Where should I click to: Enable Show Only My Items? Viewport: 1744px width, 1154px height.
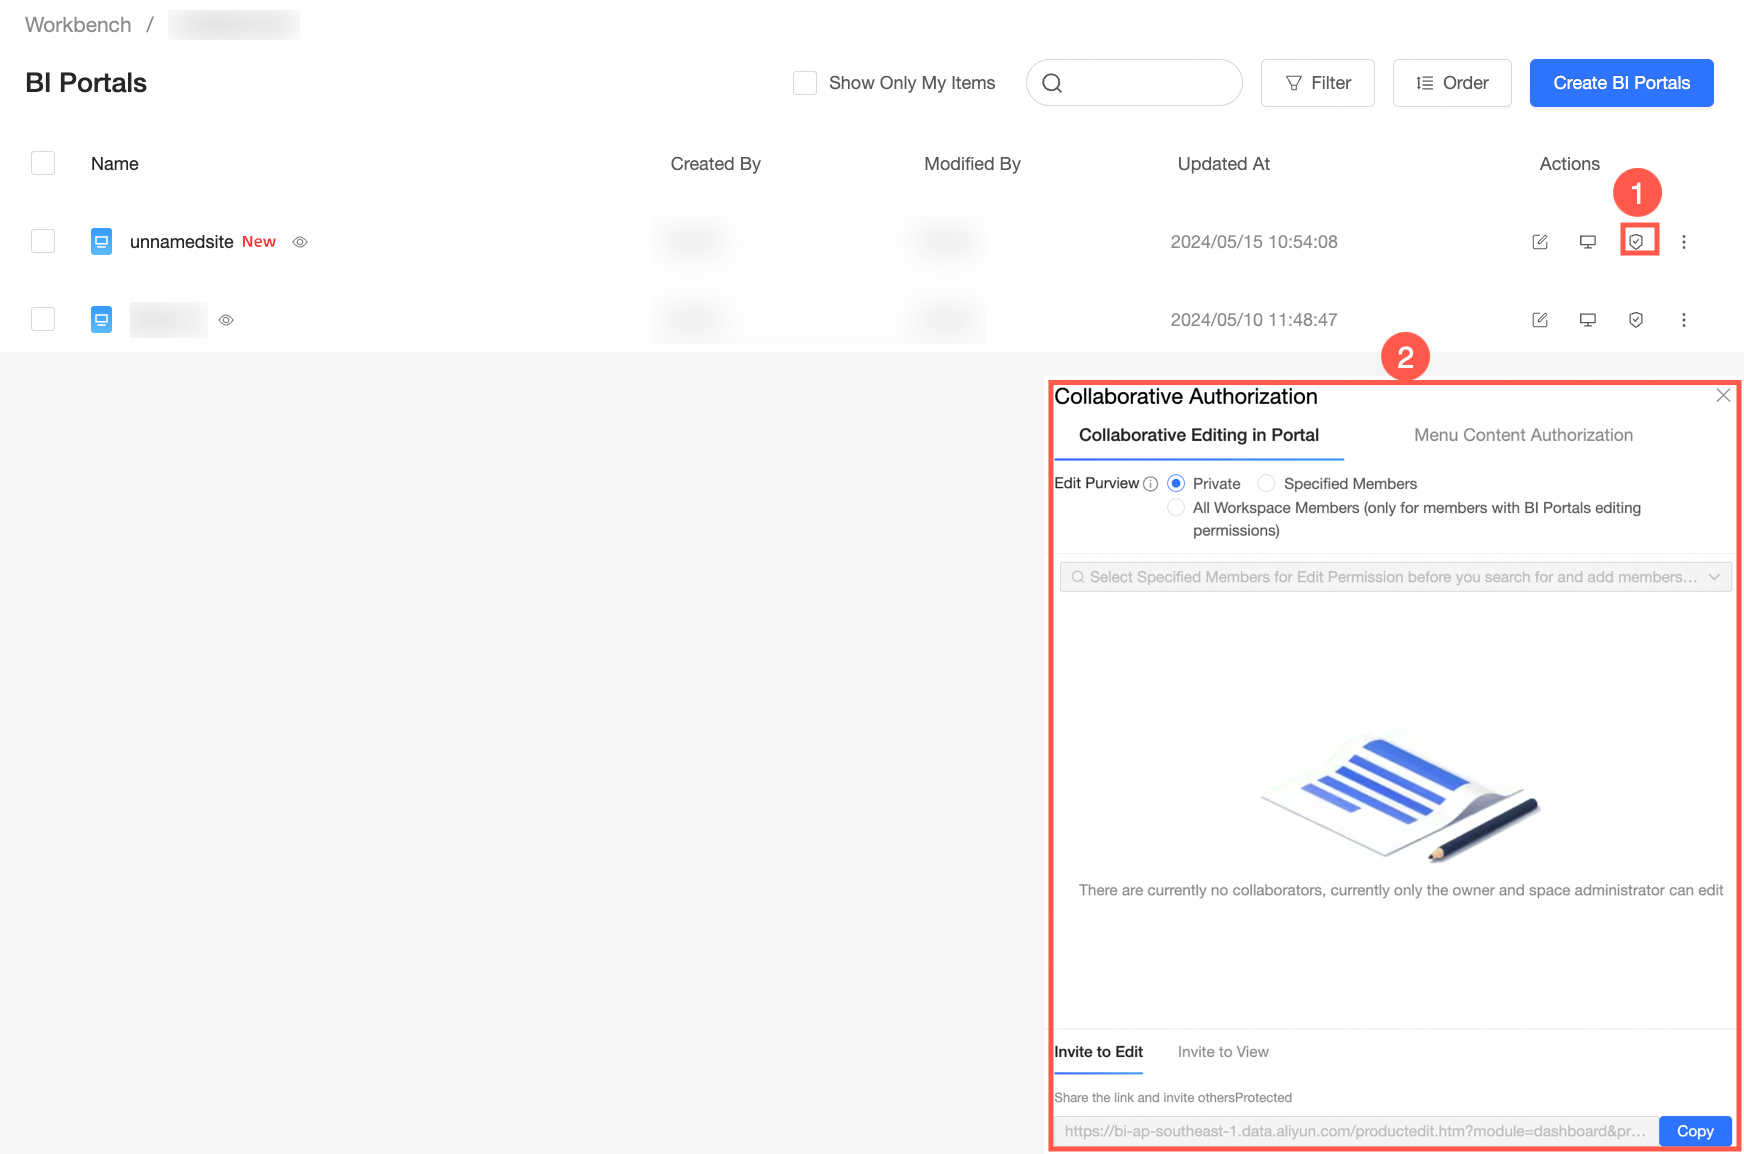[x=805, y=82]
